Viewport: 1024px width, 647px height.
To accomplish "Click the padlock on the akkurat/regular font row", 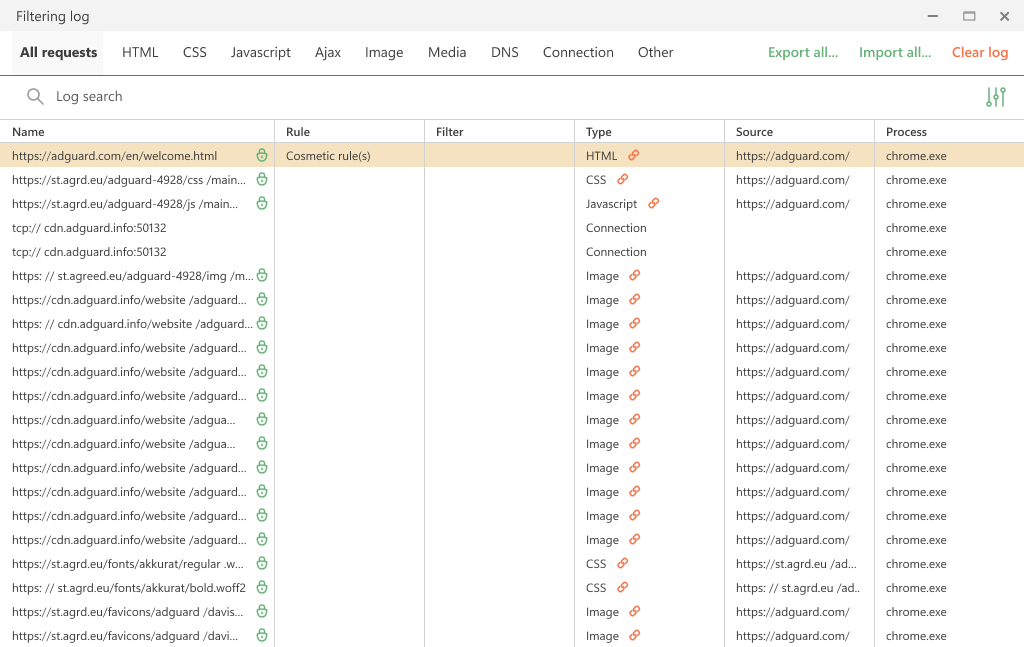I will pos(261,563).
